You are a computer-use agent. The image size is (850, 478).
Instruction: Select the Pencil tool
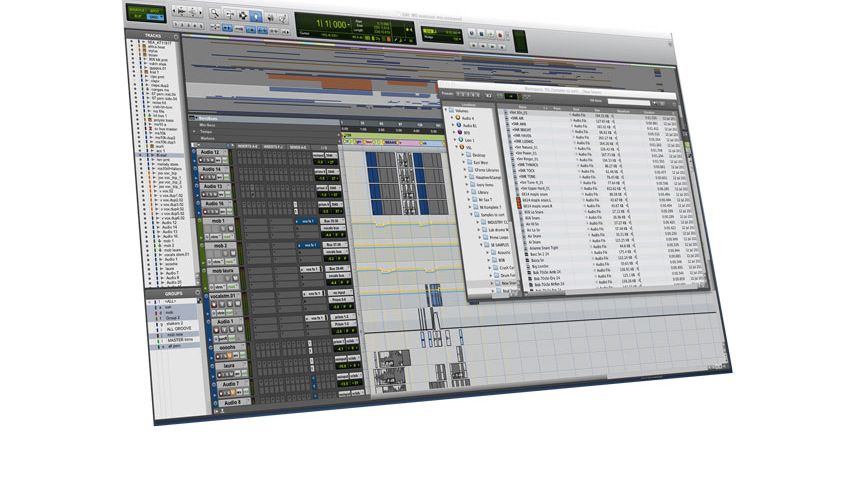[x=283, y=18]
